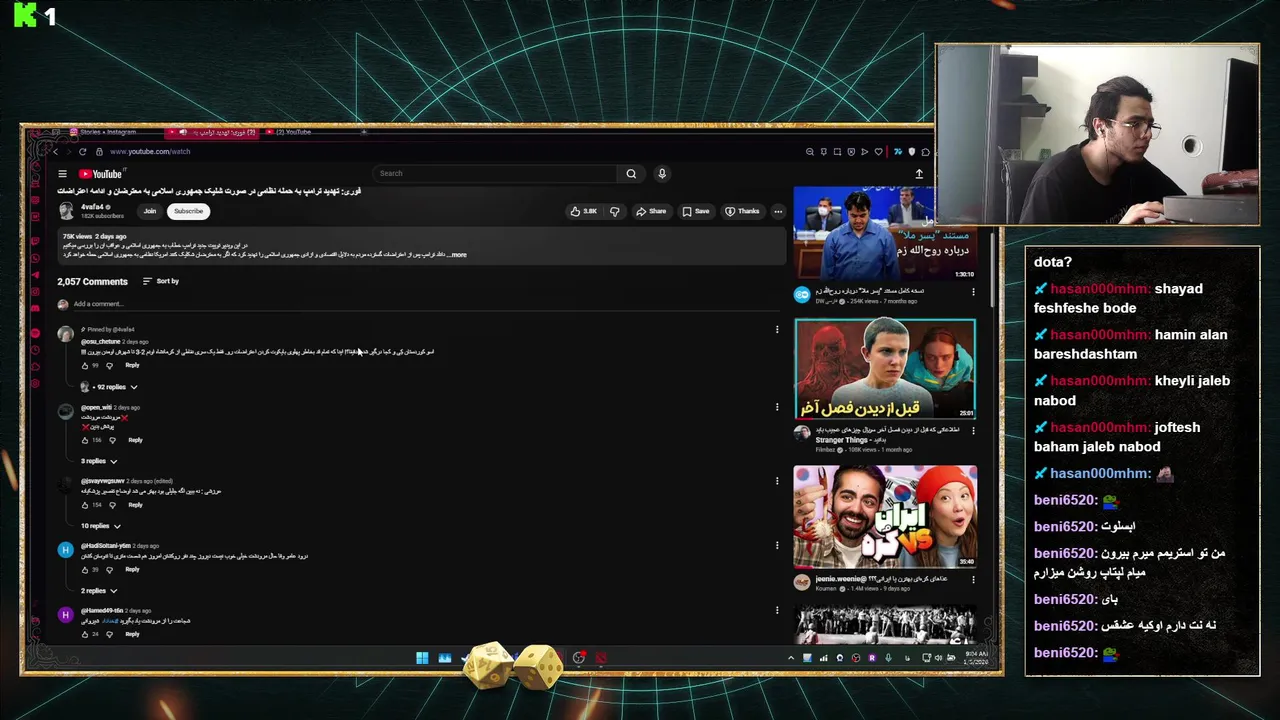Image resolution: width=1280 pixels, height=720 pixels.
Task: Click the padlock site info icon
Action: (100, 152)
